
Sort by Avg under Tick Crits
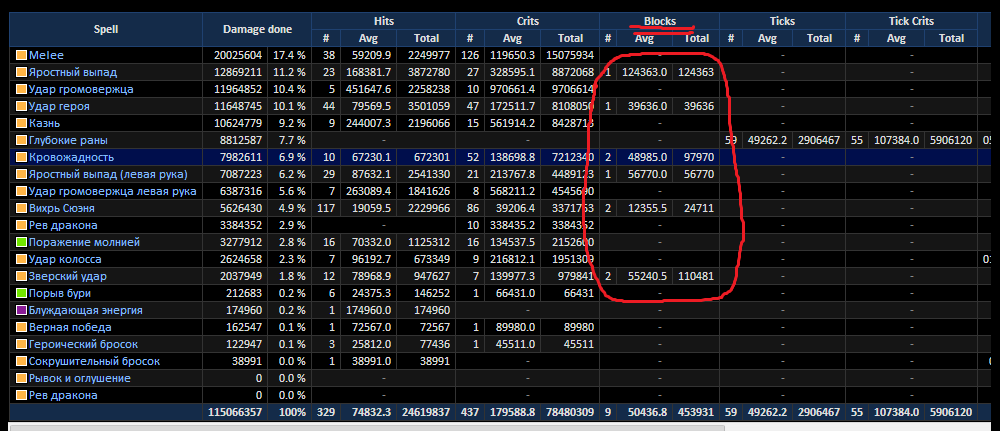[x=896, y=38]
